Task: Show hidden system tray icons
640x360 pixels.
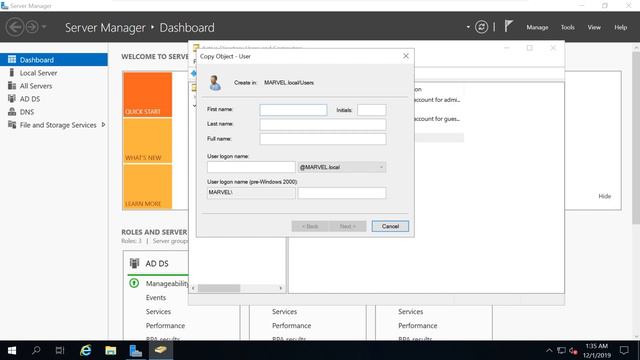Action: pos(549,350)
